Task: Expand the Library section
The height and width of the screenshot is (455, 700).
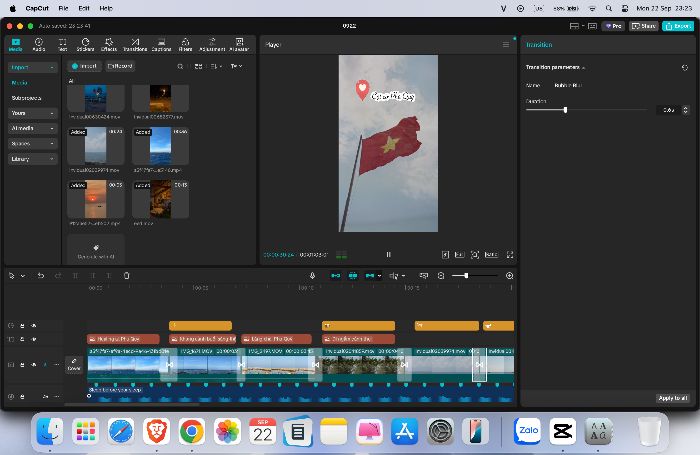Action: point(33,159)
